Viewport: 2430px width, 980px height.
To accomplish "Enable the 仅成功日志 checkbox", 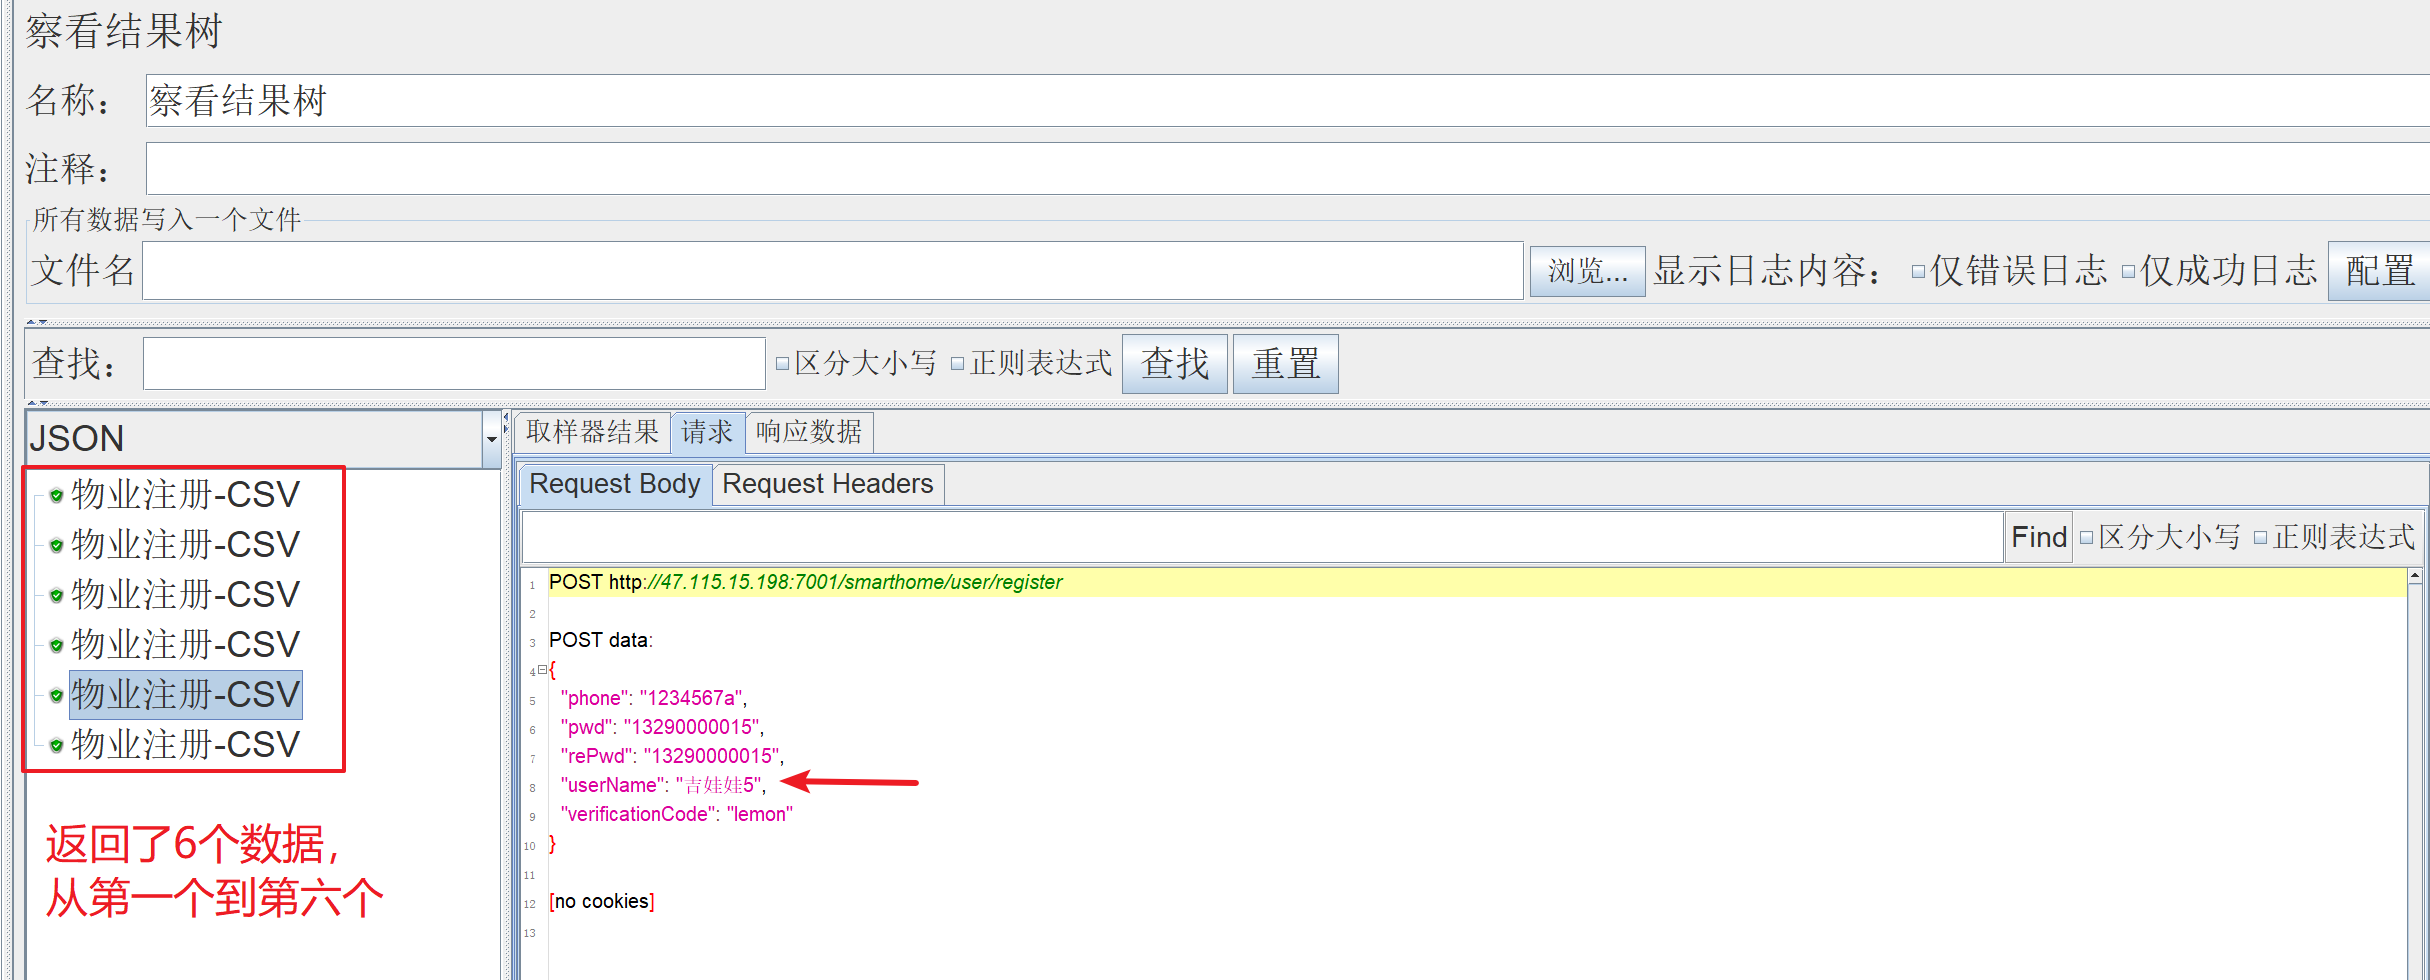I will 2128,271.
